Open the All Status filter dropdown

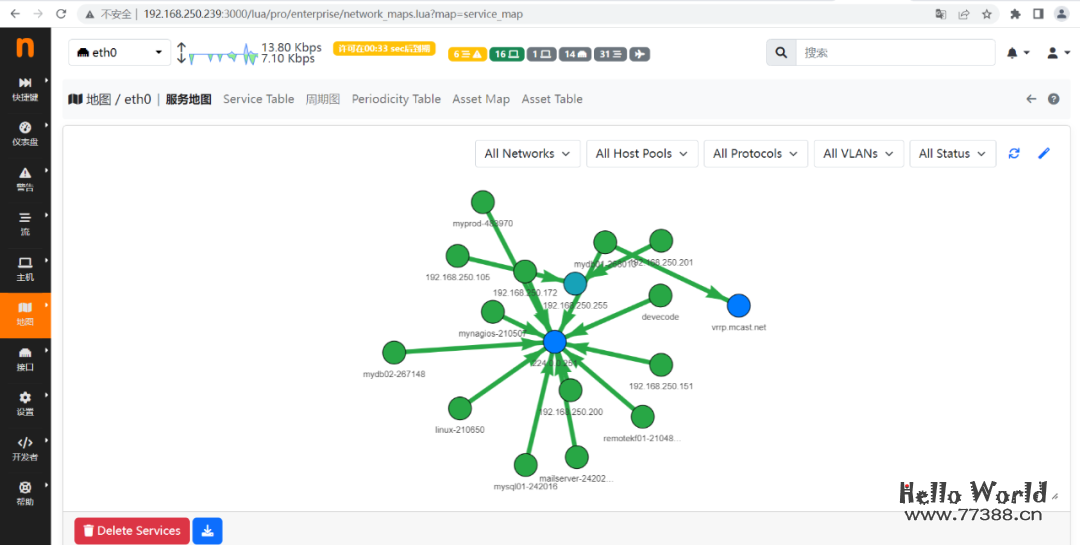point(952,153)
